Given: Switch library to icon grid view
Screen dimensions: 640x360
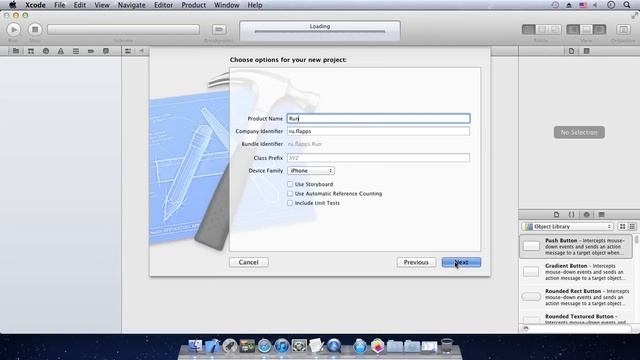Looking at the screenshot, I should 622,227.
